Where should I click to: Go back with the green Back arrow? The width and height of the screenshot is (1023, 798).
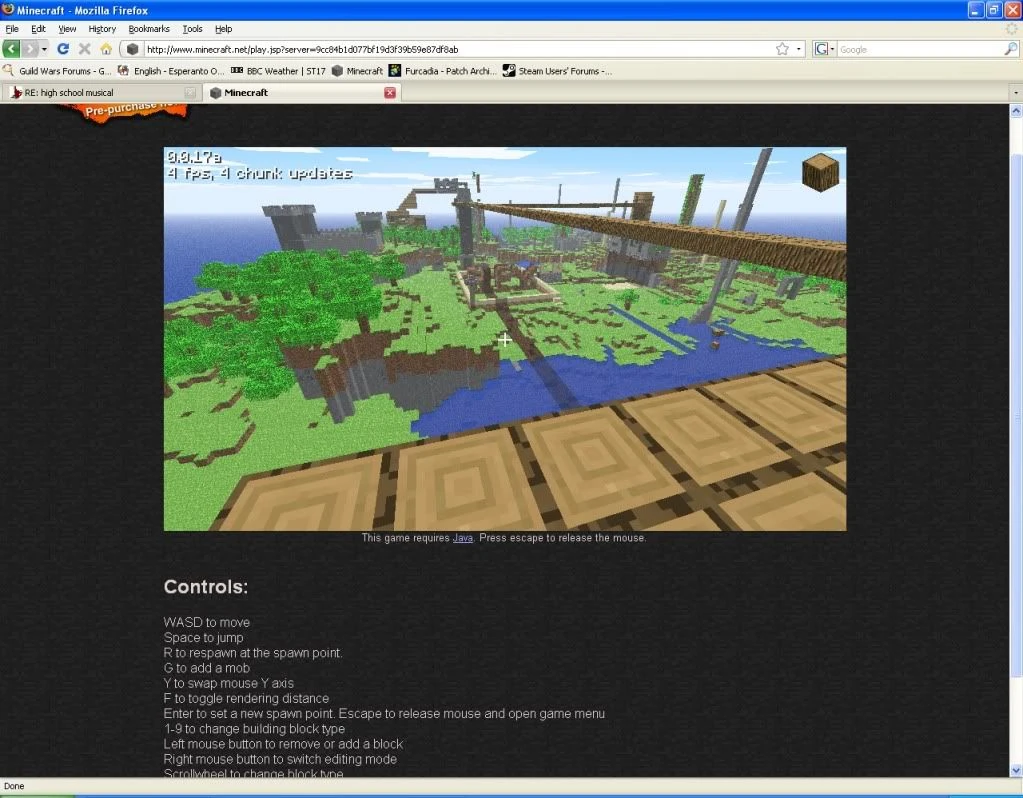[x=12, y=49]
